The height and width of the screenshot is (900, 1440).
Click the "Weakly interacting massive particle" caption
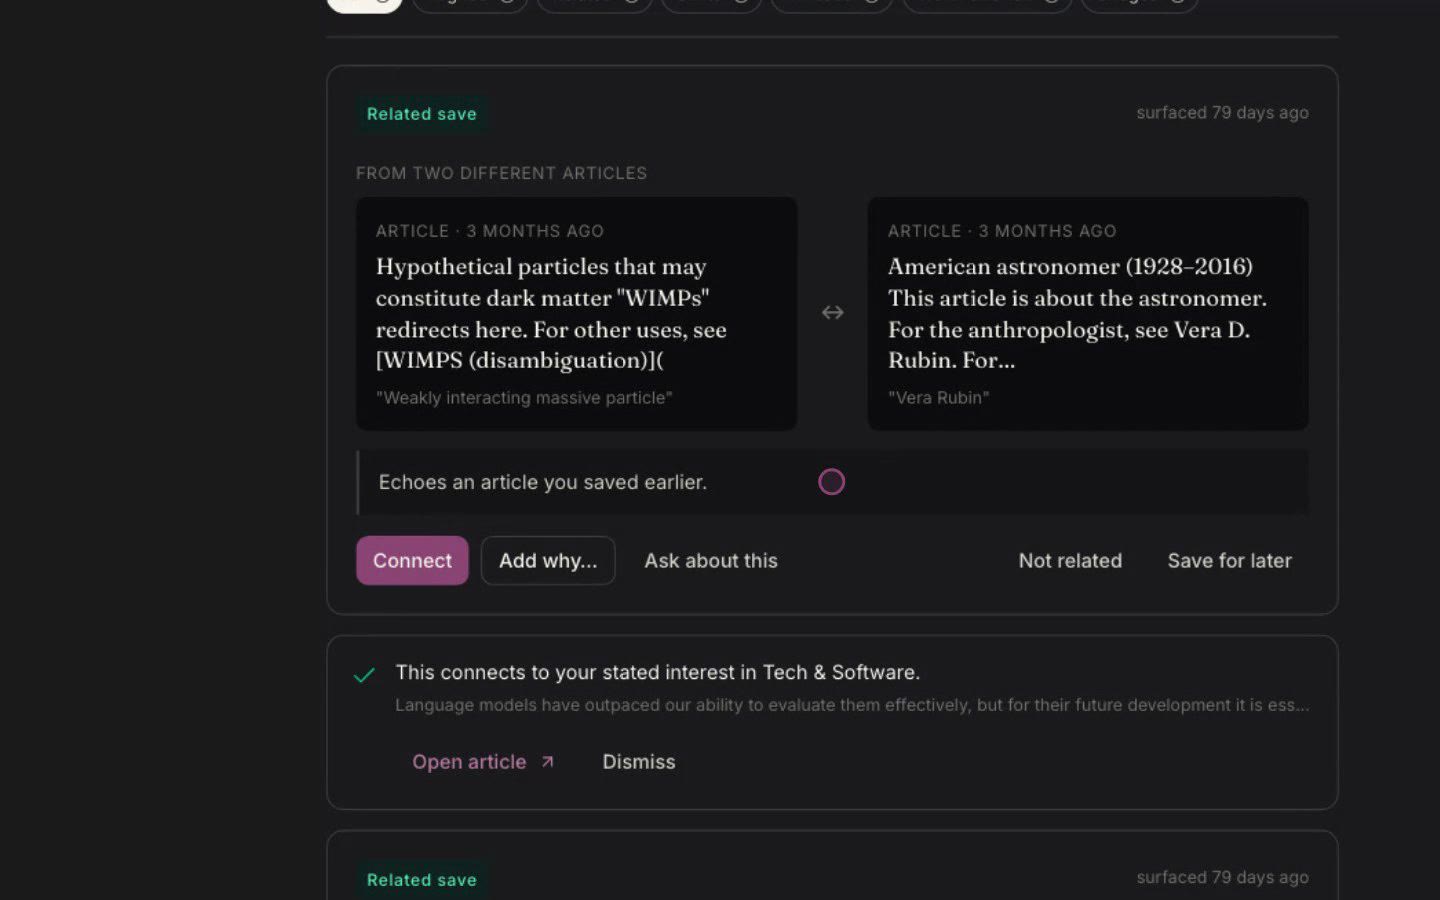click(x=524, y=398)
